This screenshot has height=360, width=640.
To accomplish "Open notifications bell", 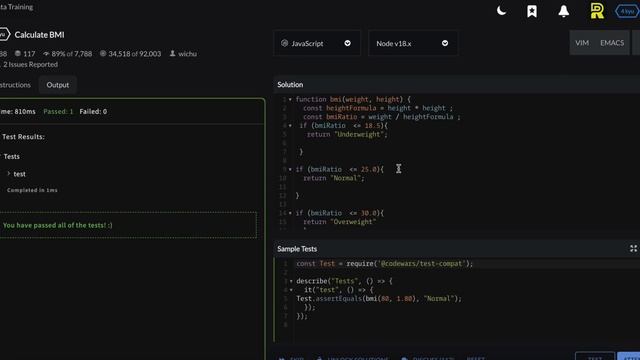I will [564, 11].
